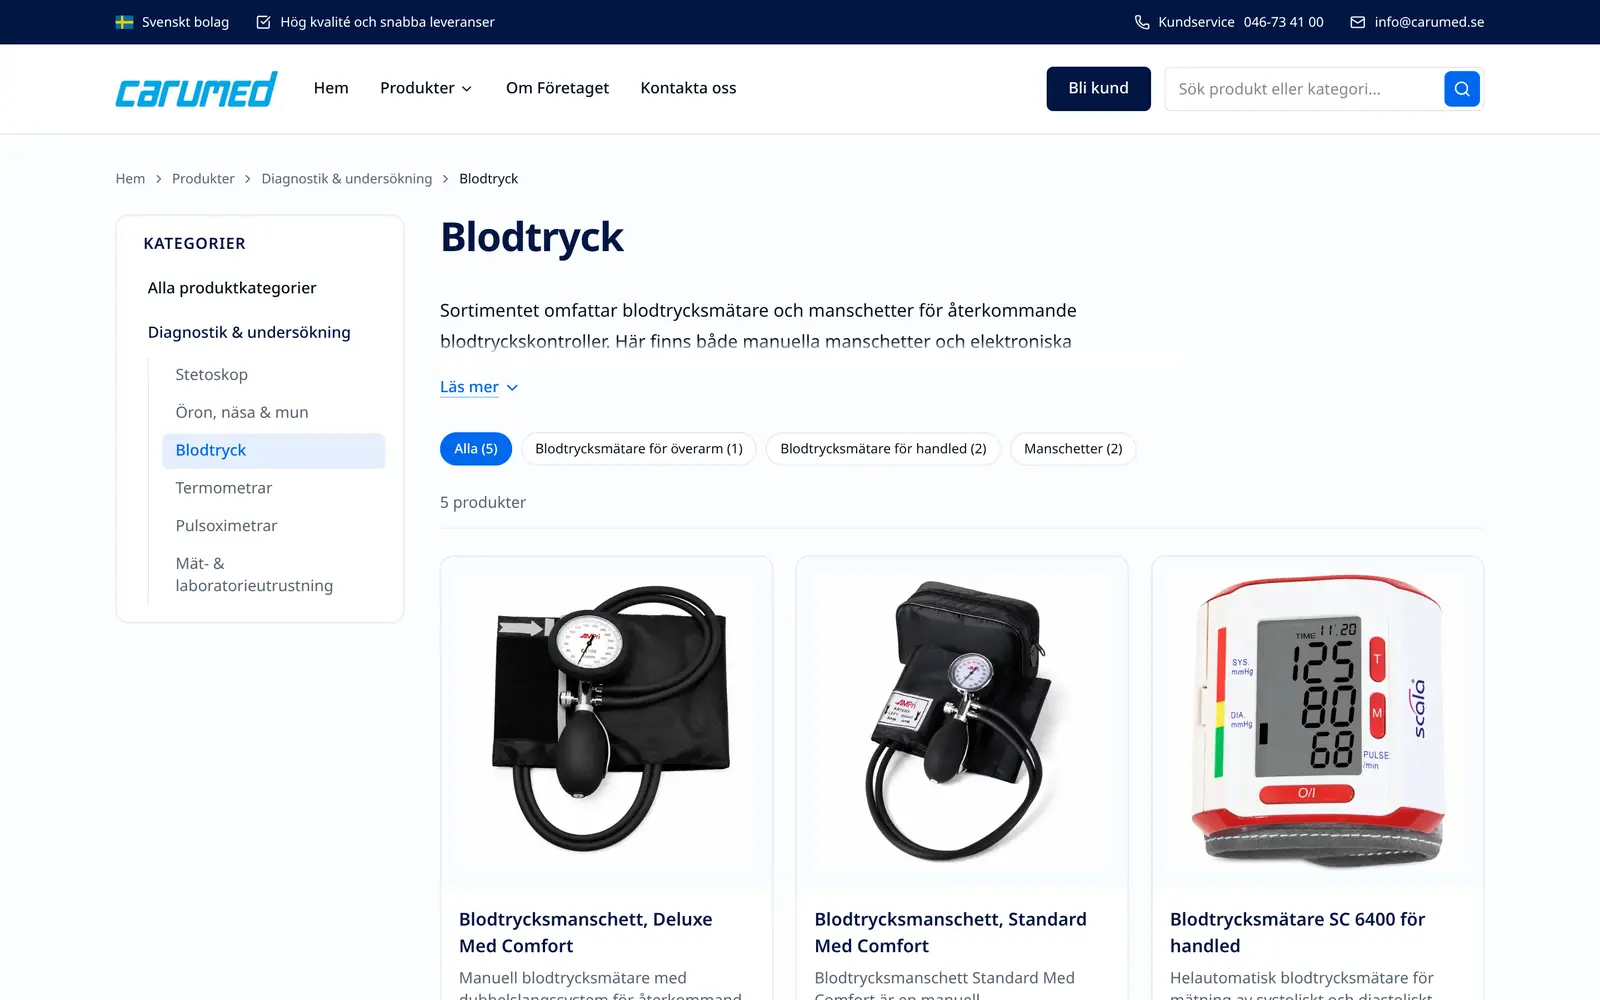Open Deluxe Med Comfort product image
Image resolution: width=1600 pixels, height=1000 pixels.
(606, 722)
